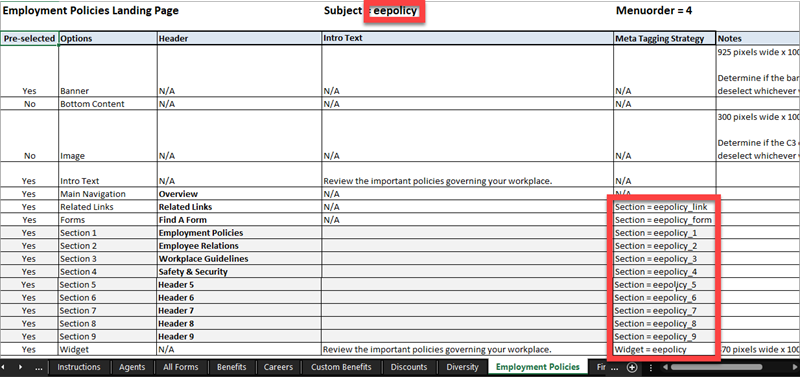The image size is (800, 377).
Task: Click the tab bar split handle dots
Action: click(651, 367)
